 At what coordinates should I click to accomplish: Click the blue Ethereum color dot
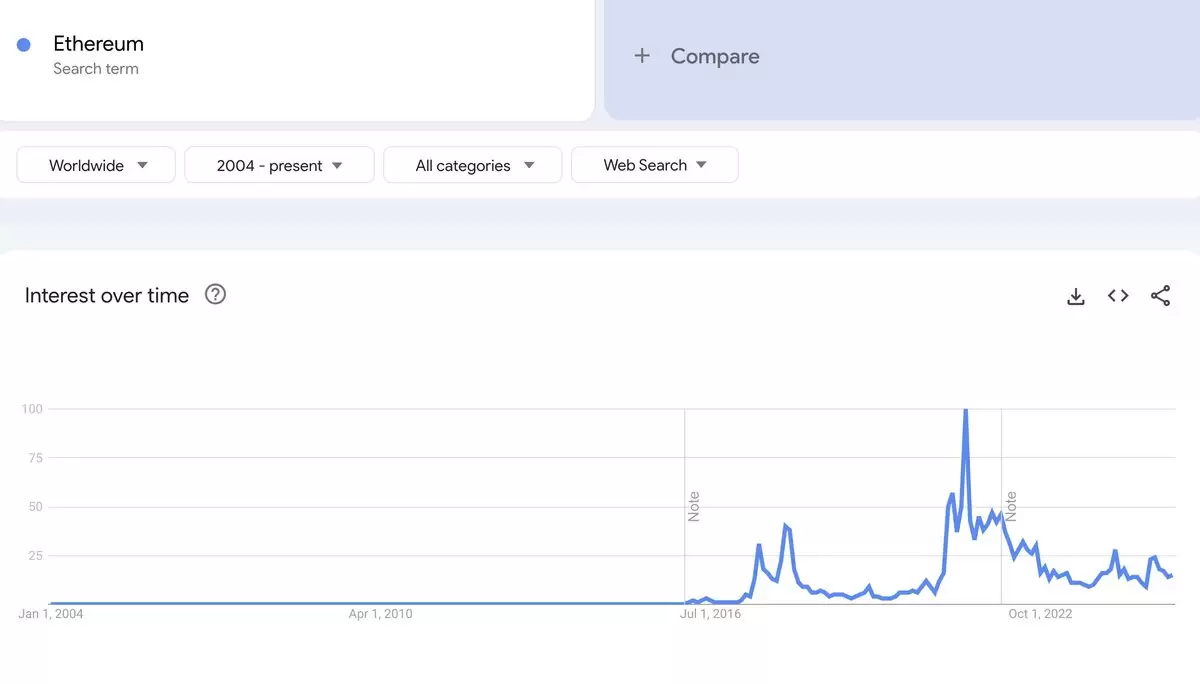tap(24, 44)
